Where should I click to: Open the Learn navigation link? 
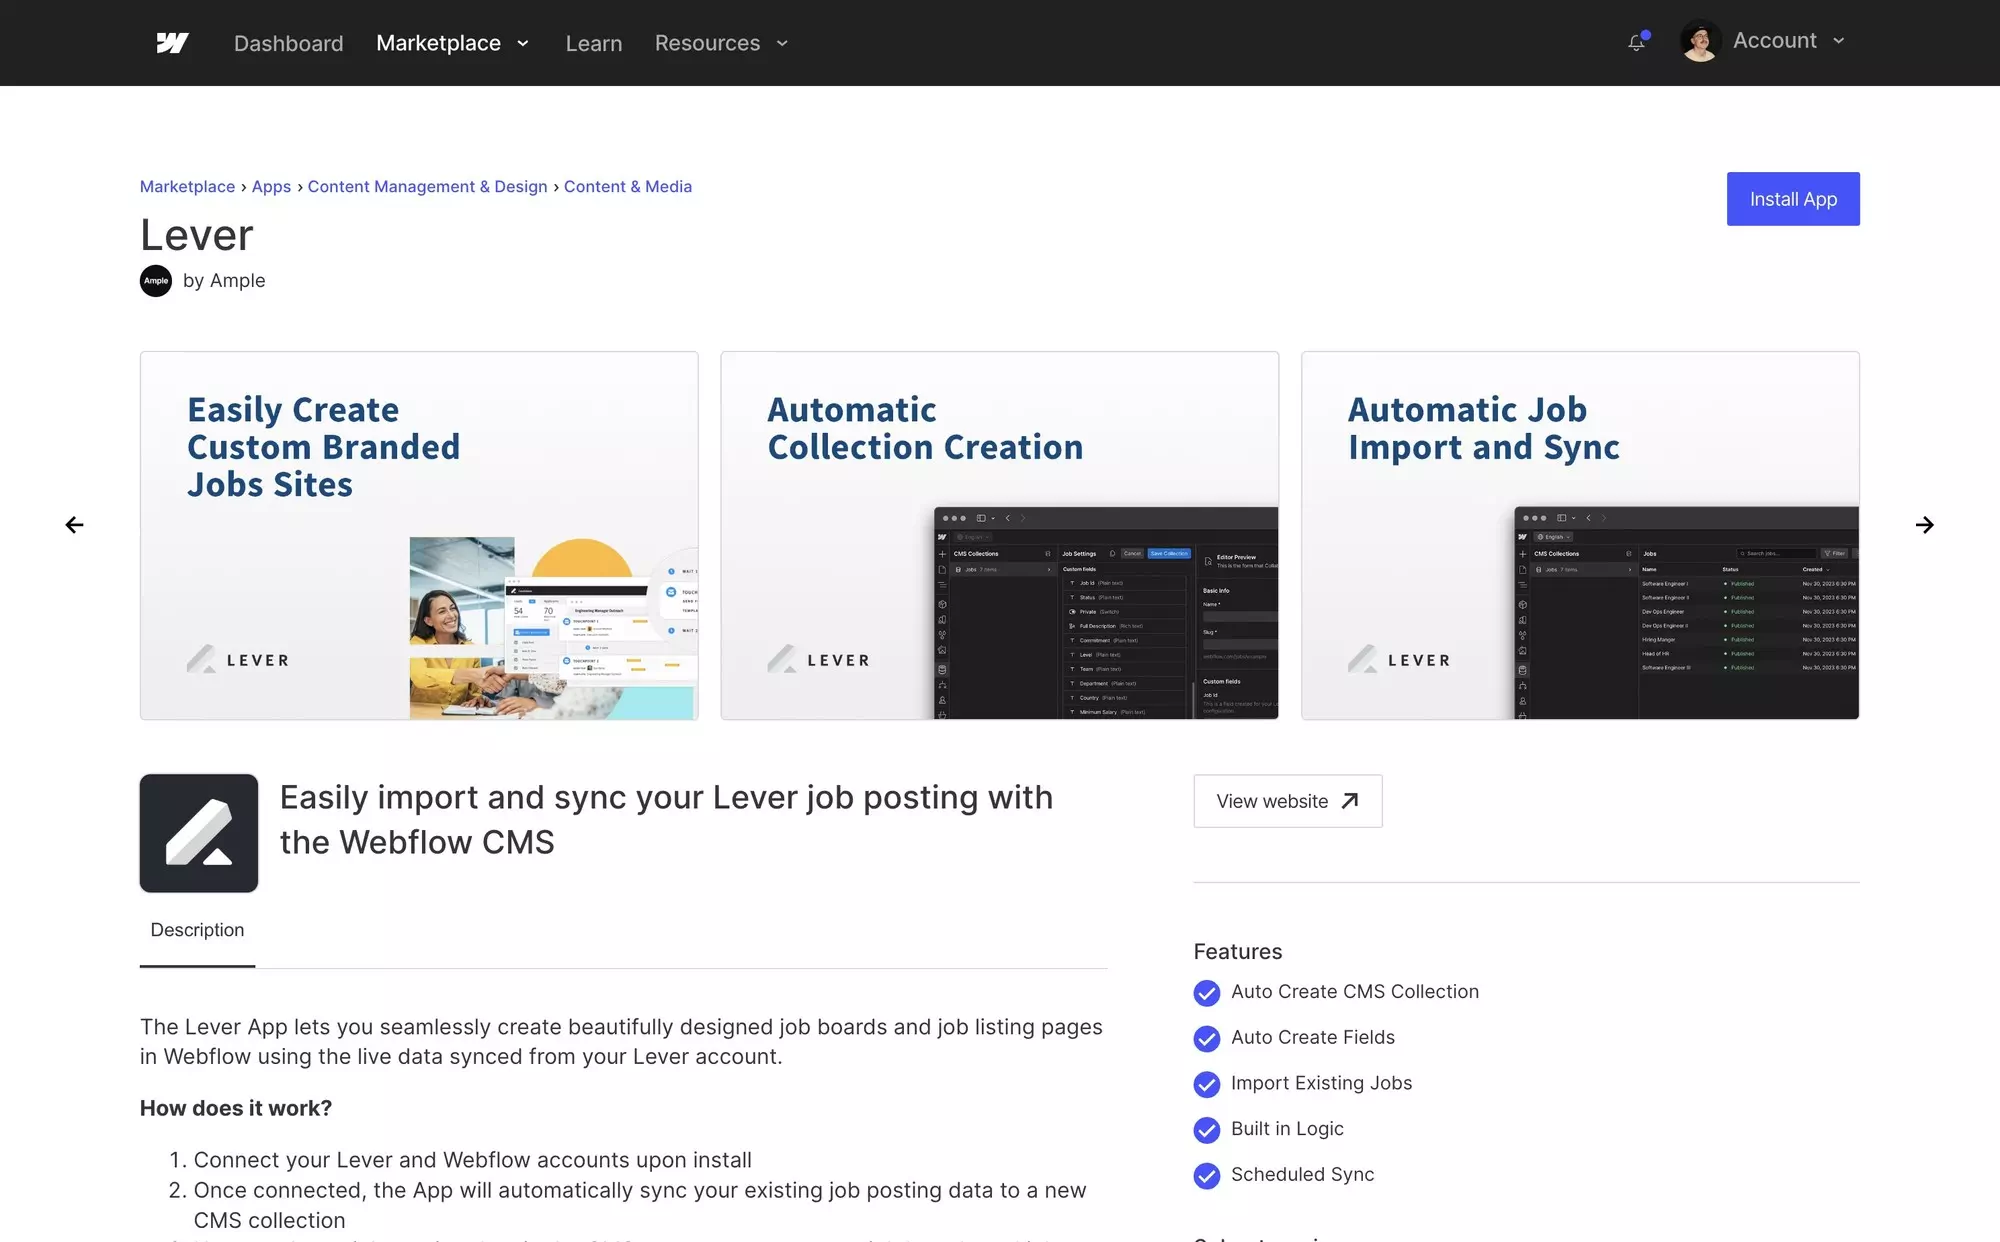[x=593, y=43]
